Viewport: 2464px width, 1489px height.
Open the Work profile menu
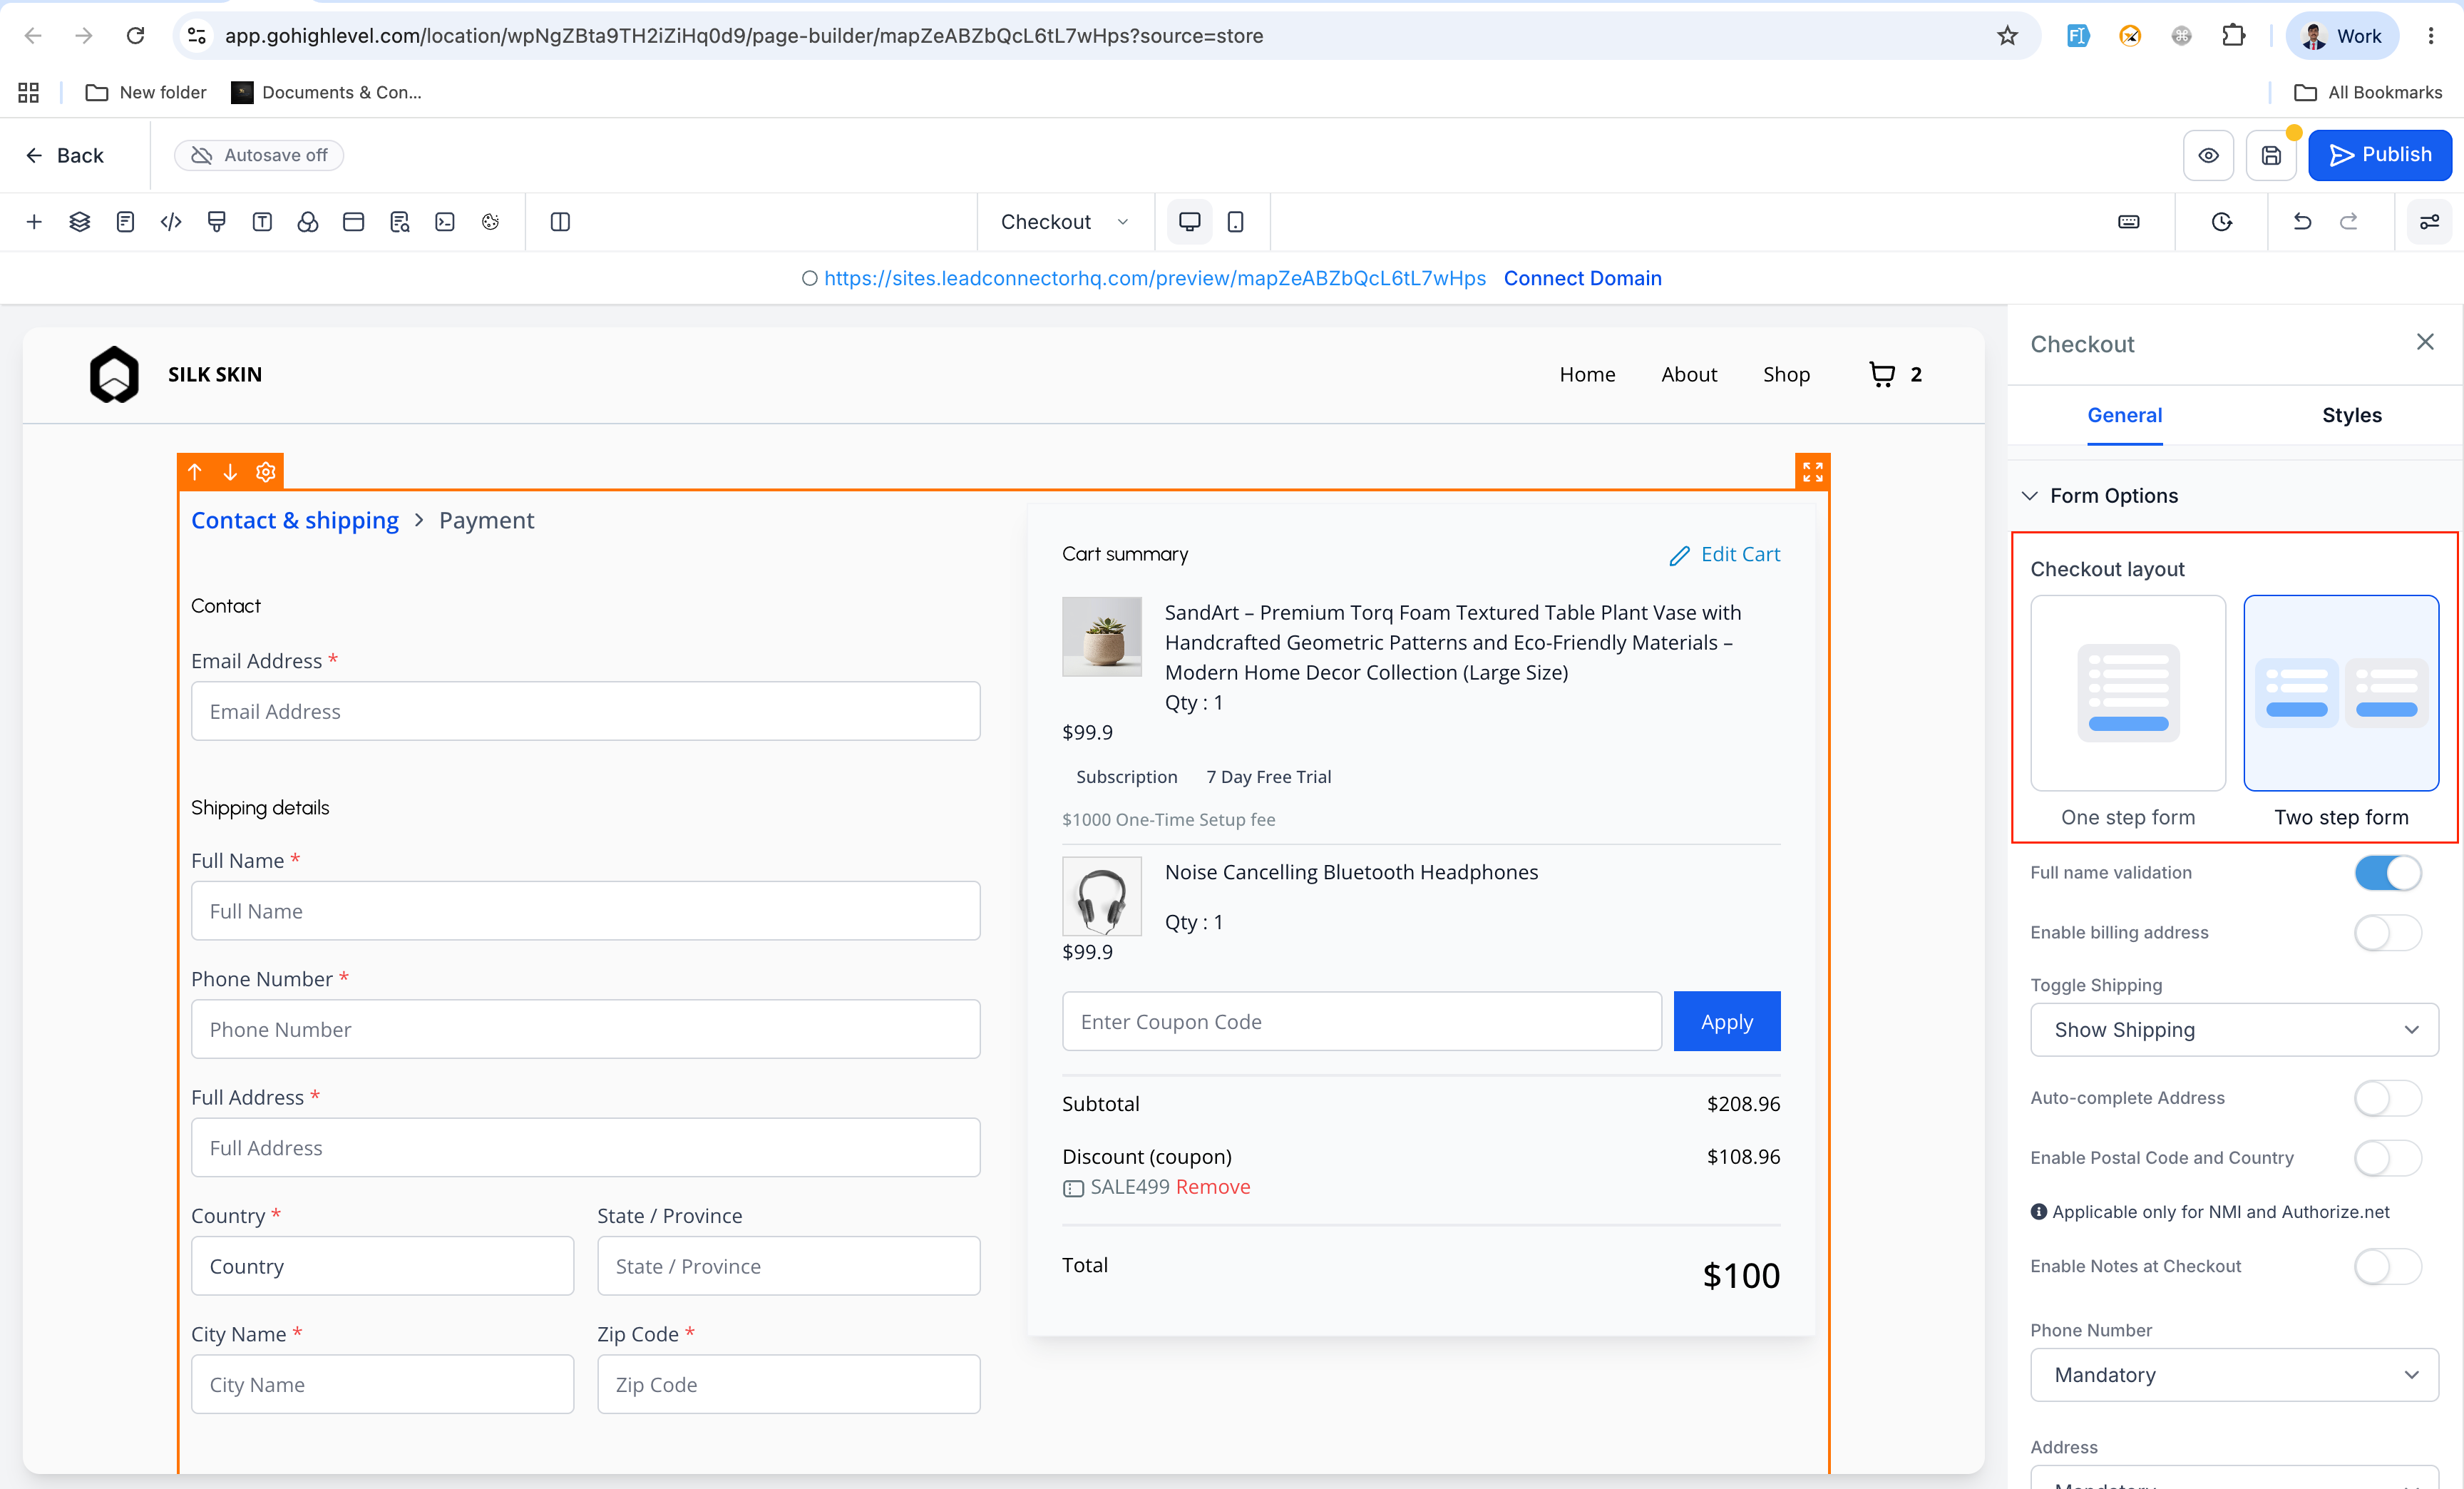[2342, 36]
